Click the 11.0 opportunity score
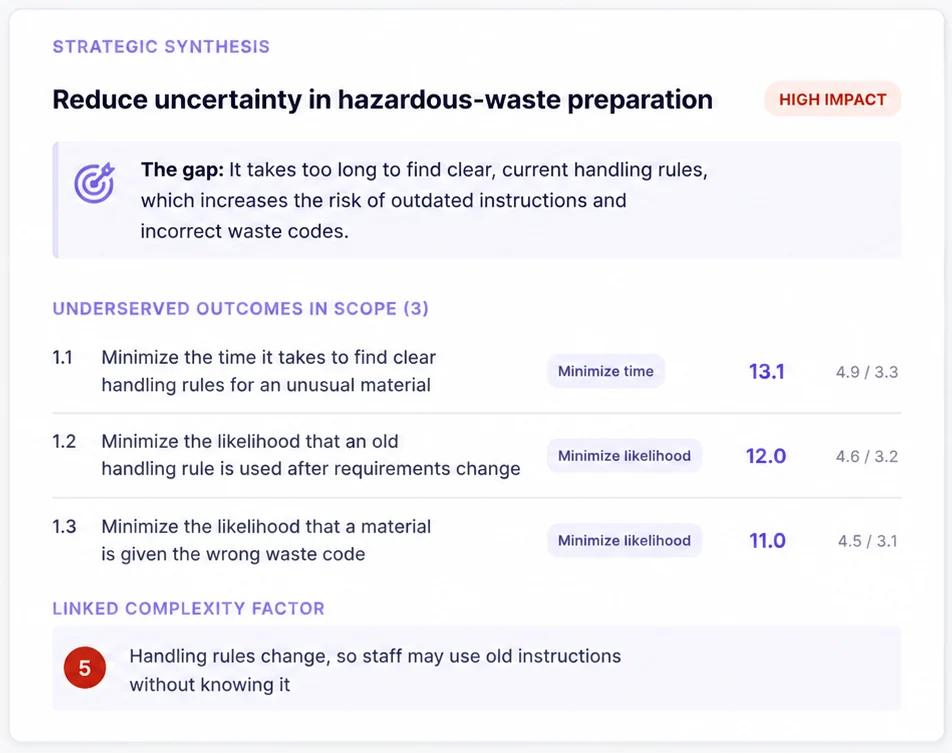The height and width of the screenshot is (753, 952). [767, 540]
